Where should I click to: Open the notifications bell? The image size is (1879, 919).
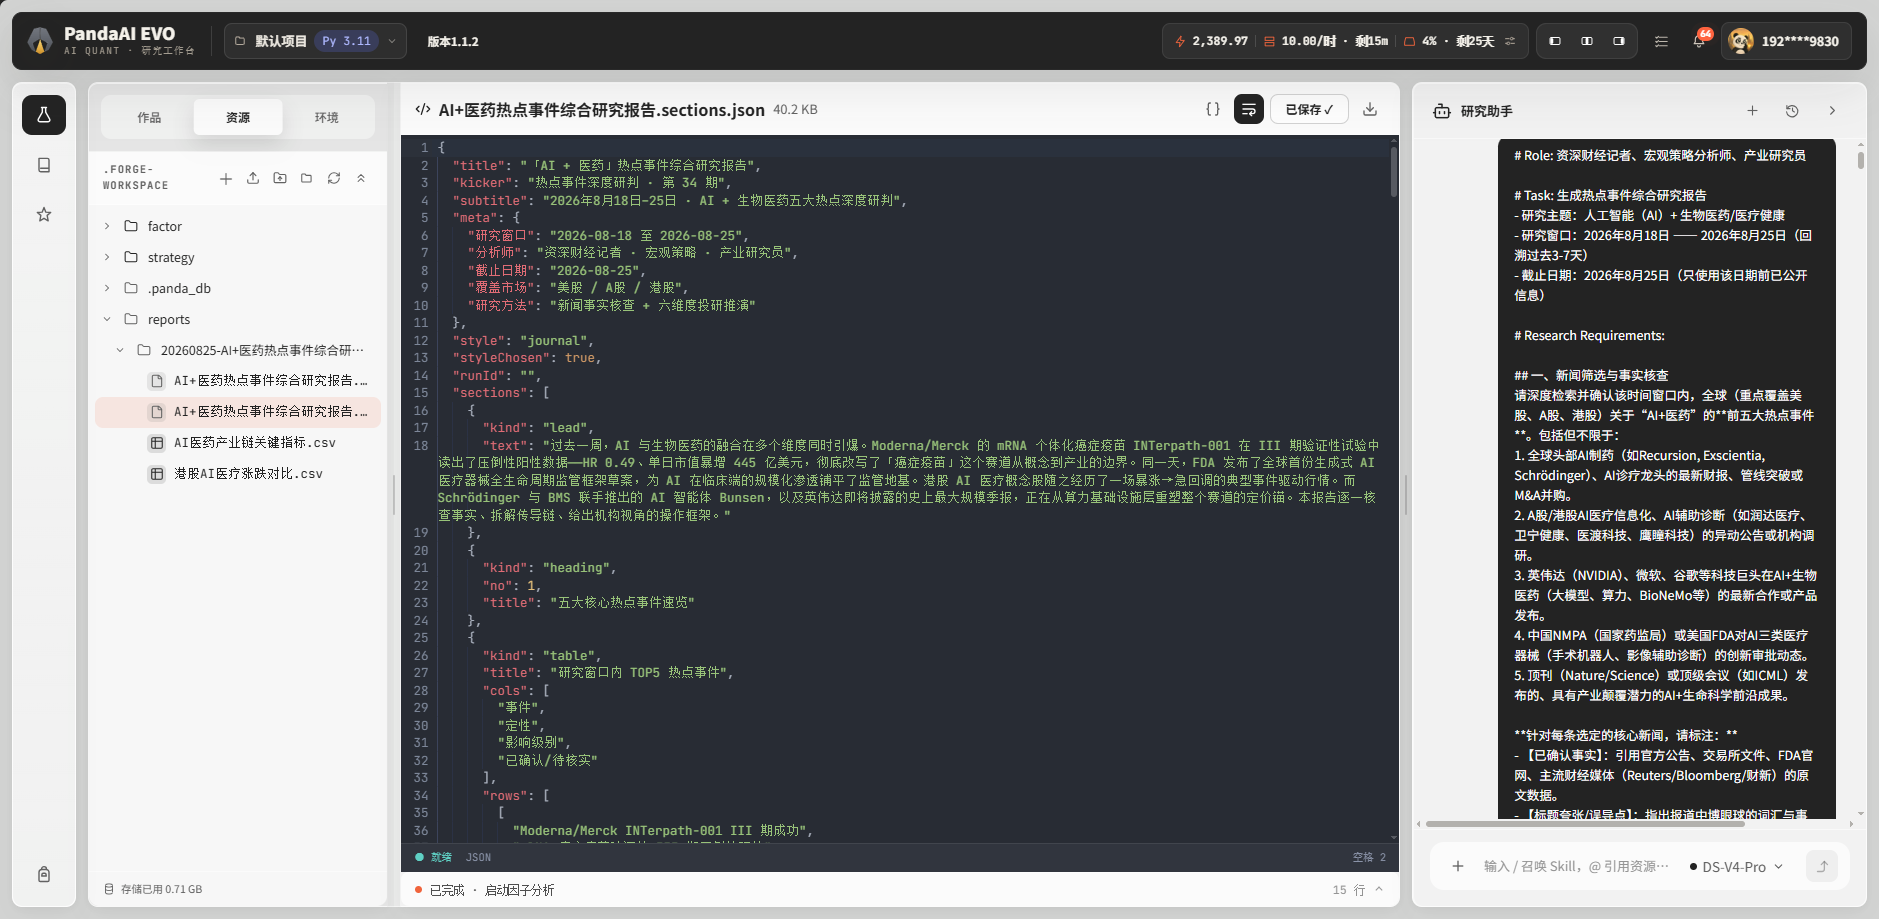[1698, 41]
